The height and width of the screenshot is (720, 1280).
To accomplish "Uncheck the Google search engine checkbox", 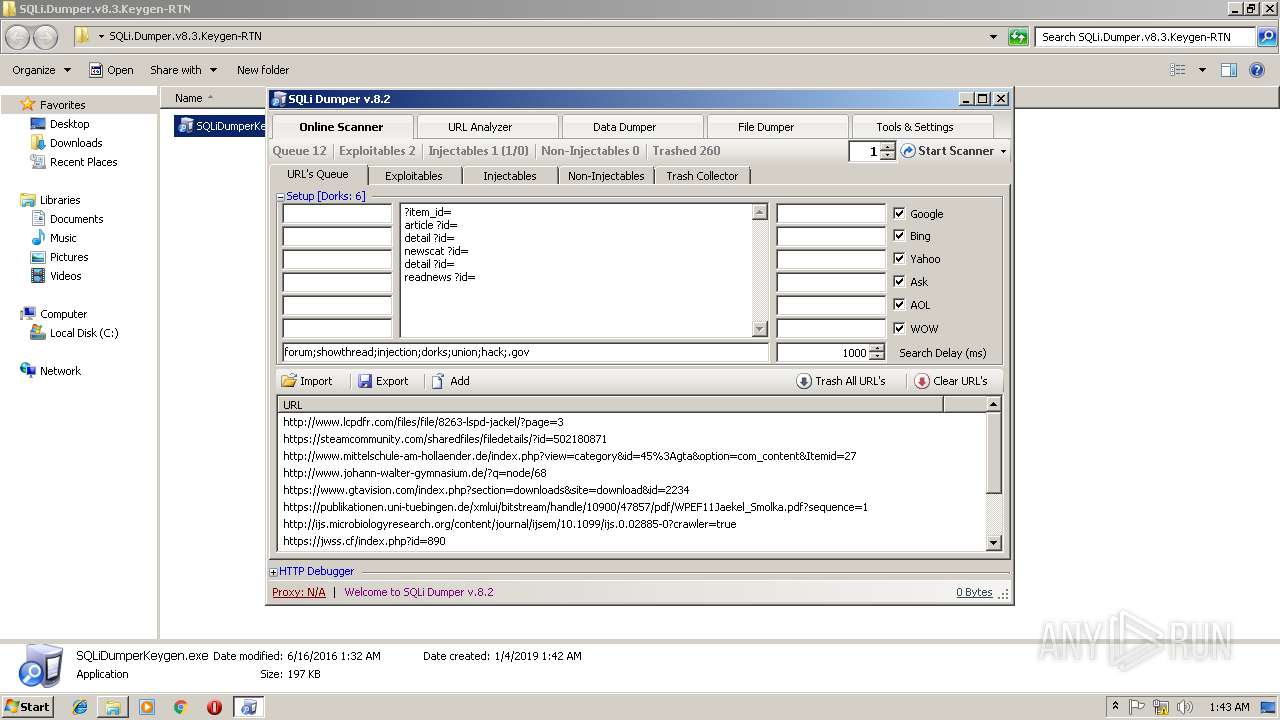I will click(x=899, y=213).
